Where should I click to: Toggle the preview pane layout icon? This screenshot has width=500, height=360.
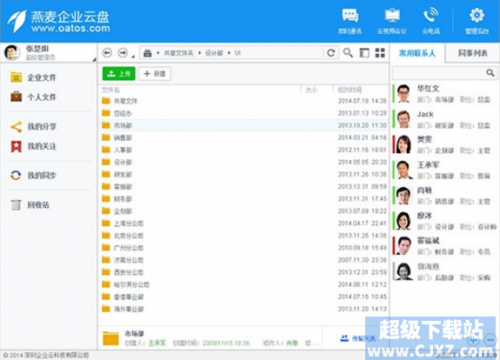[364, 53]
